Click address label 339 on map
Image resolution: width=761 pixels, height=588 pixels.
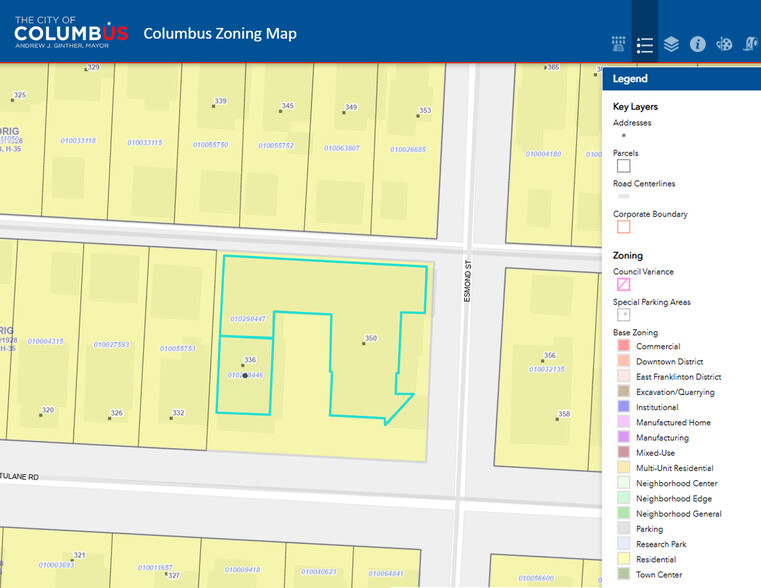point(221,101)
